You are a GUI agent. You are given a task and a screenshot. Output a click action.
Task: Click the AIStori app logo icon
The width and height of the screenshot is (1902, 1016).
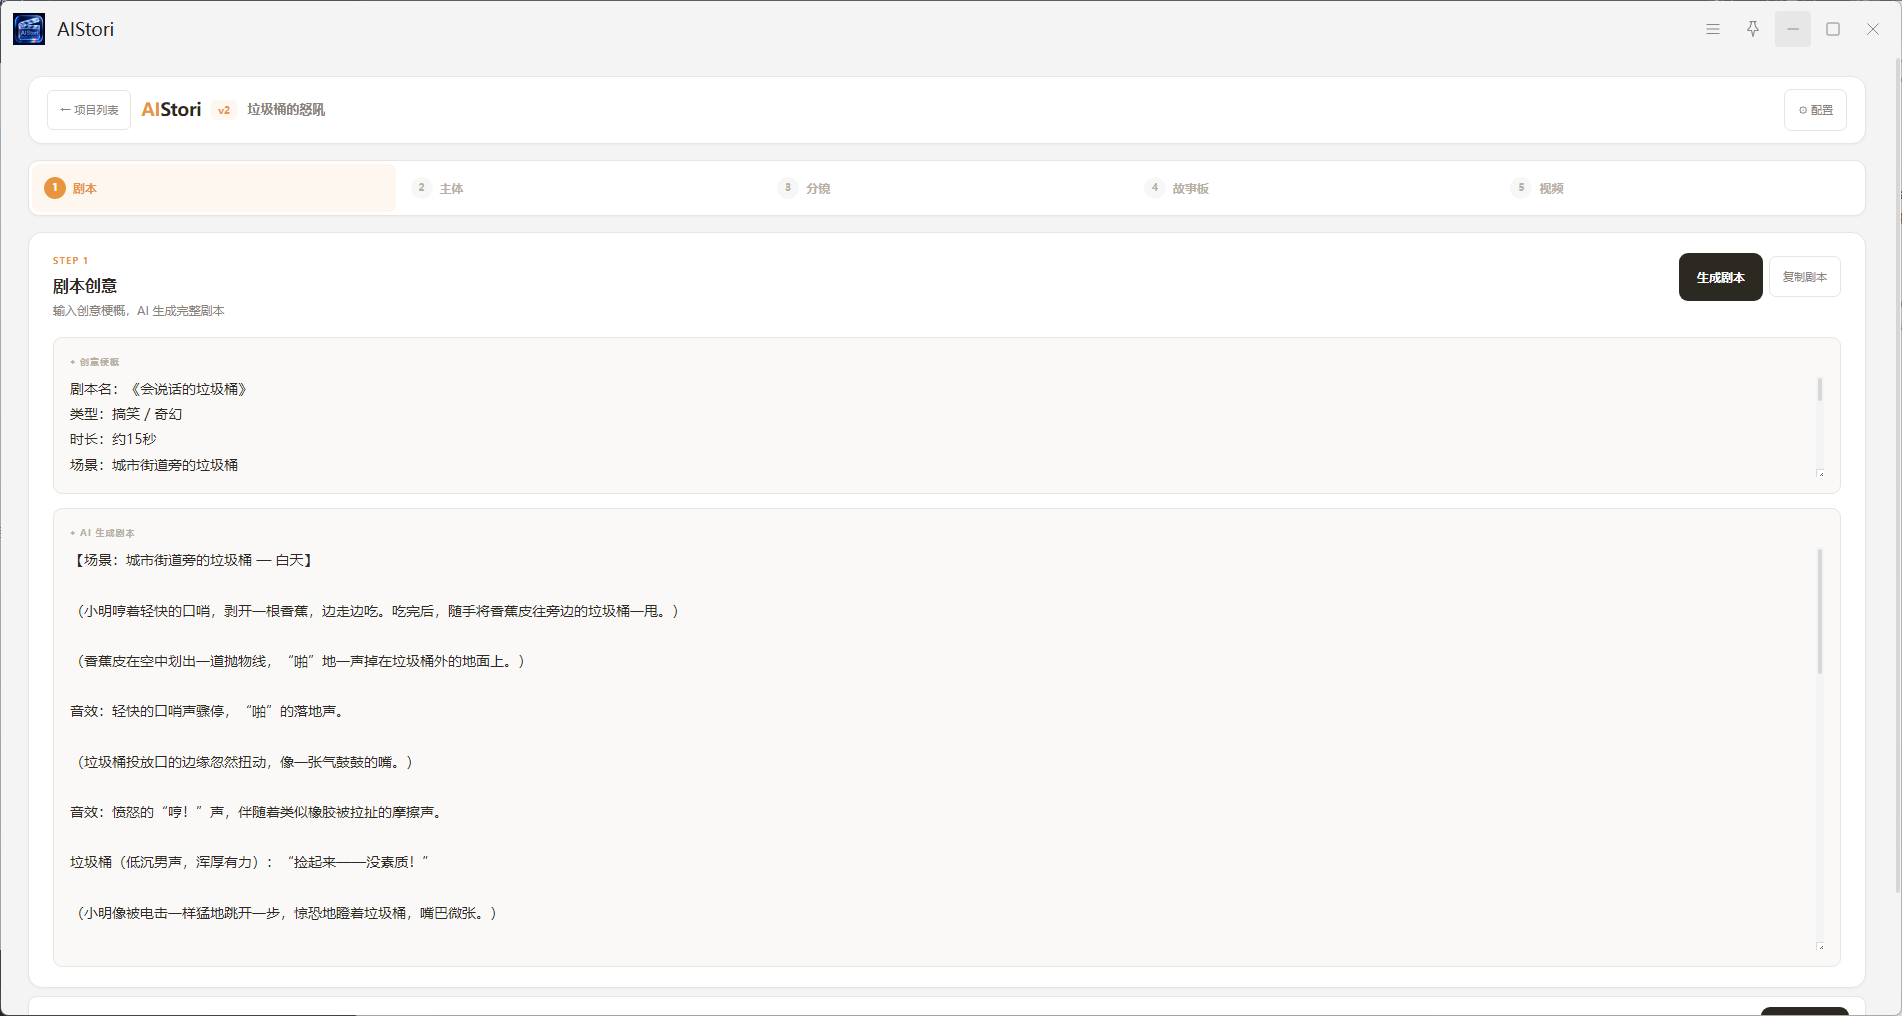pyautogui.click(x=29, y=29)
